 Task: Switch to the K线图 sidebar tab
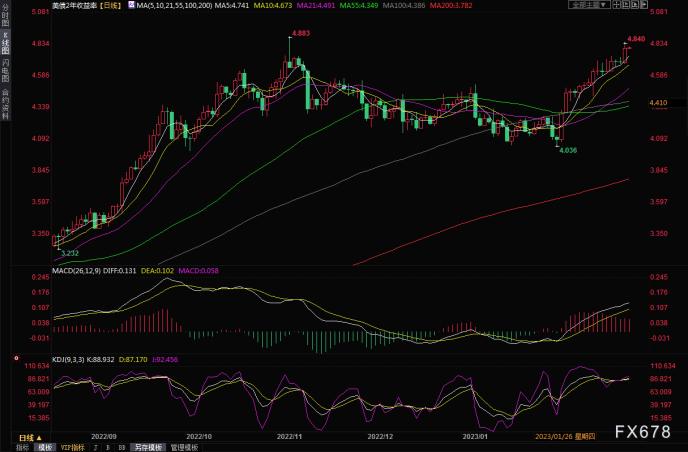click(x=5, y=43)
